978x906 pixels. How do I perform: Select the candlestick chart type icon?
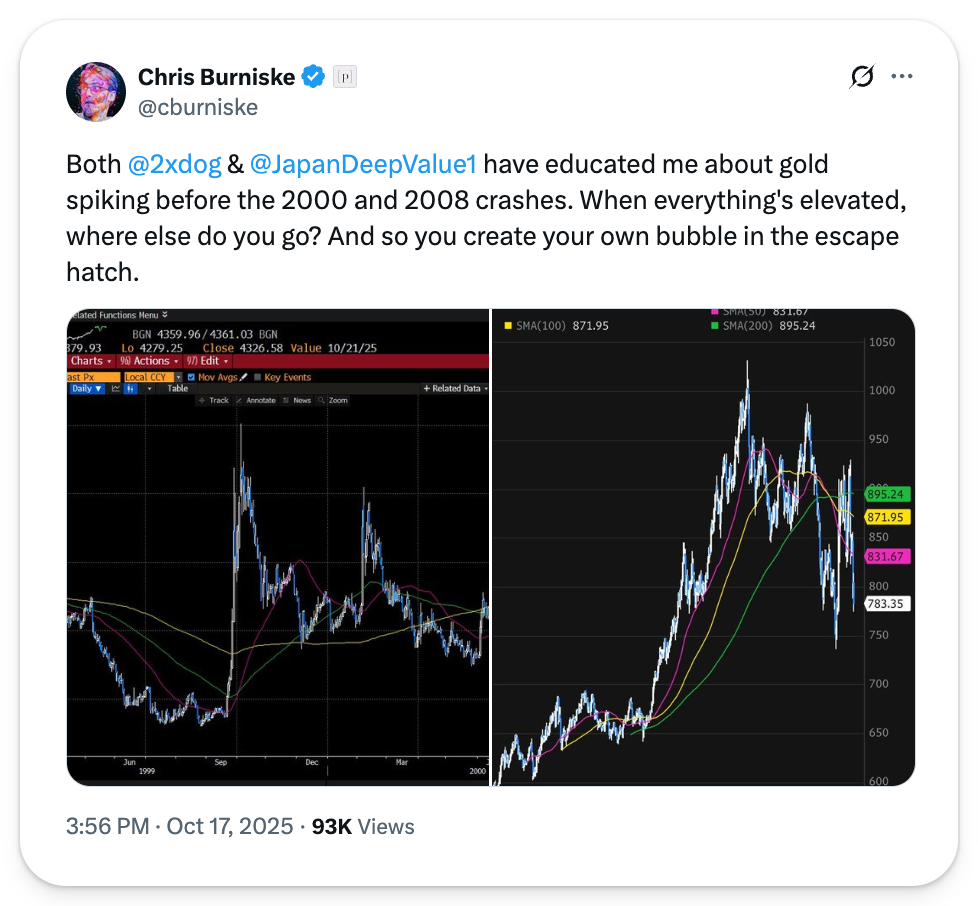131,388
